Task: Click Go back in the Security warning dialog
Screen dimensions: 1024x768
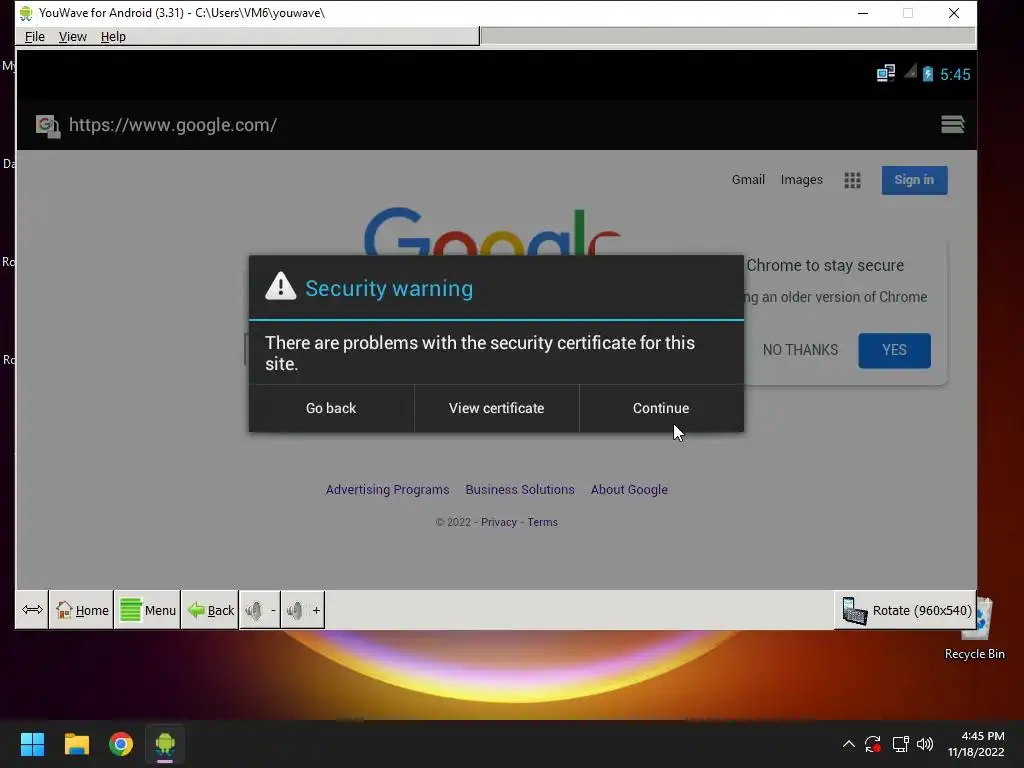Action: click(x=331, y=408)
